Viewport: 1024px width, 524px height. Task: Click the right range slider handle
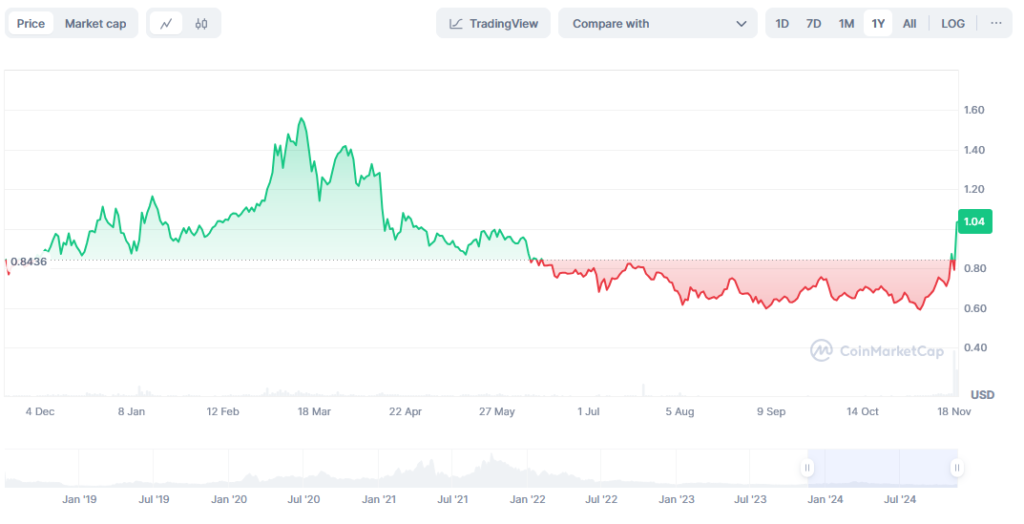[957, 467]
